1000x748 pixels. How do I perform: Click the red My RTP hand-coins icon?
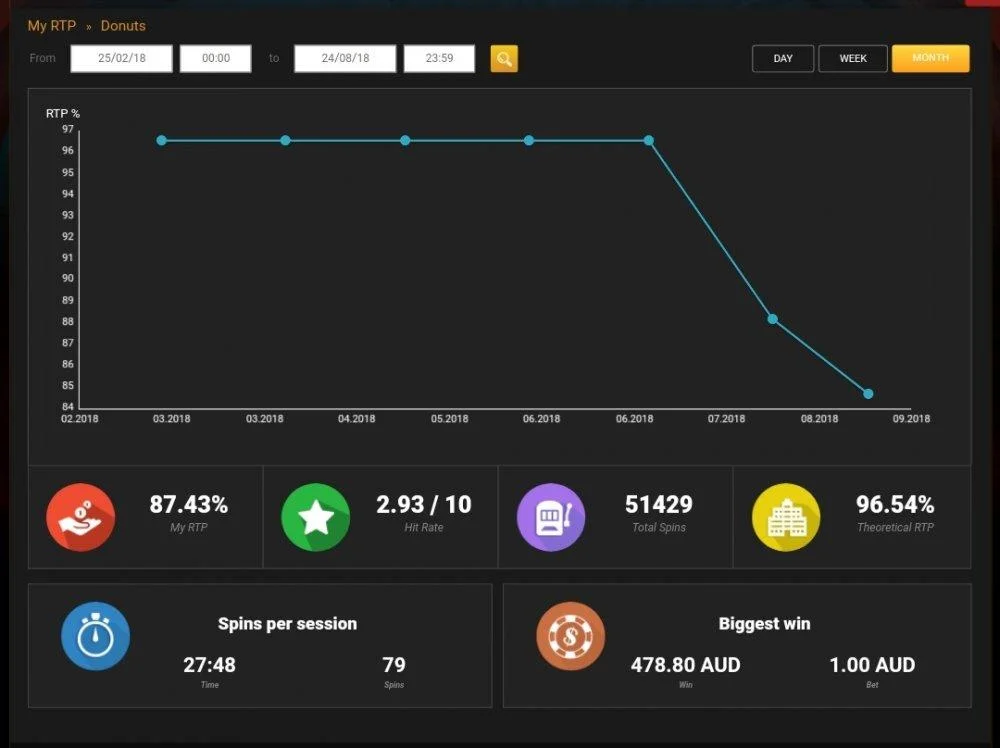tap(80, 517)
